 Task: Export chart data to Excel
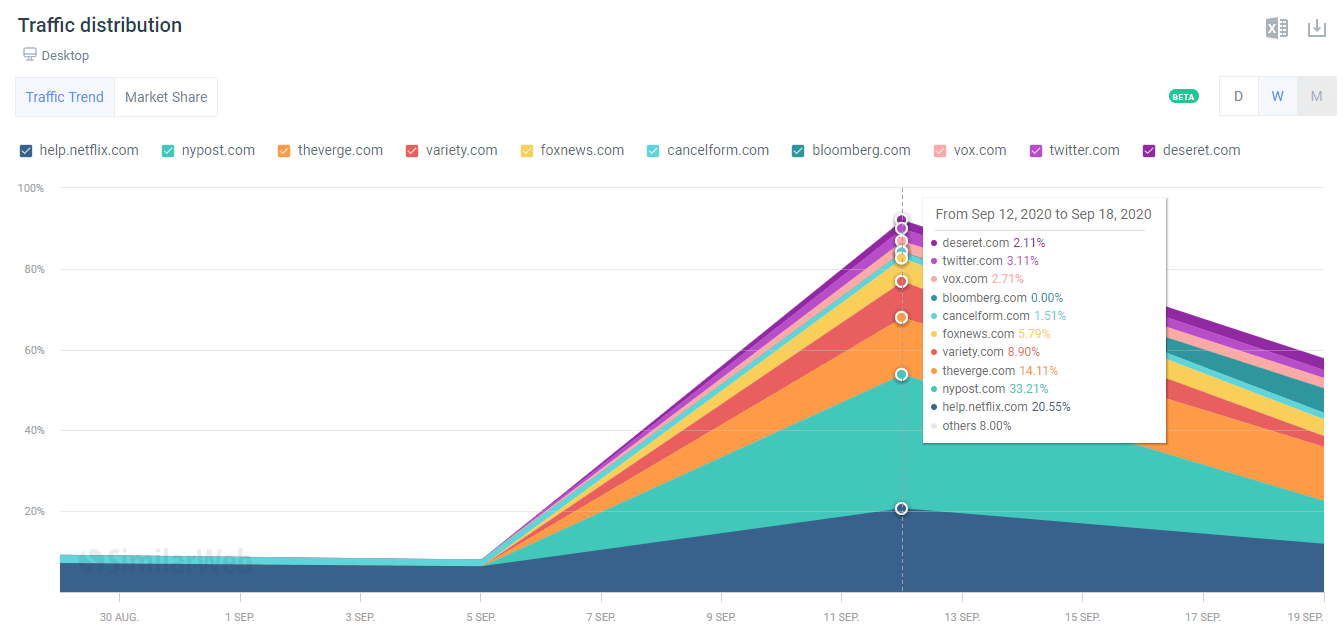click(1276, 28)
